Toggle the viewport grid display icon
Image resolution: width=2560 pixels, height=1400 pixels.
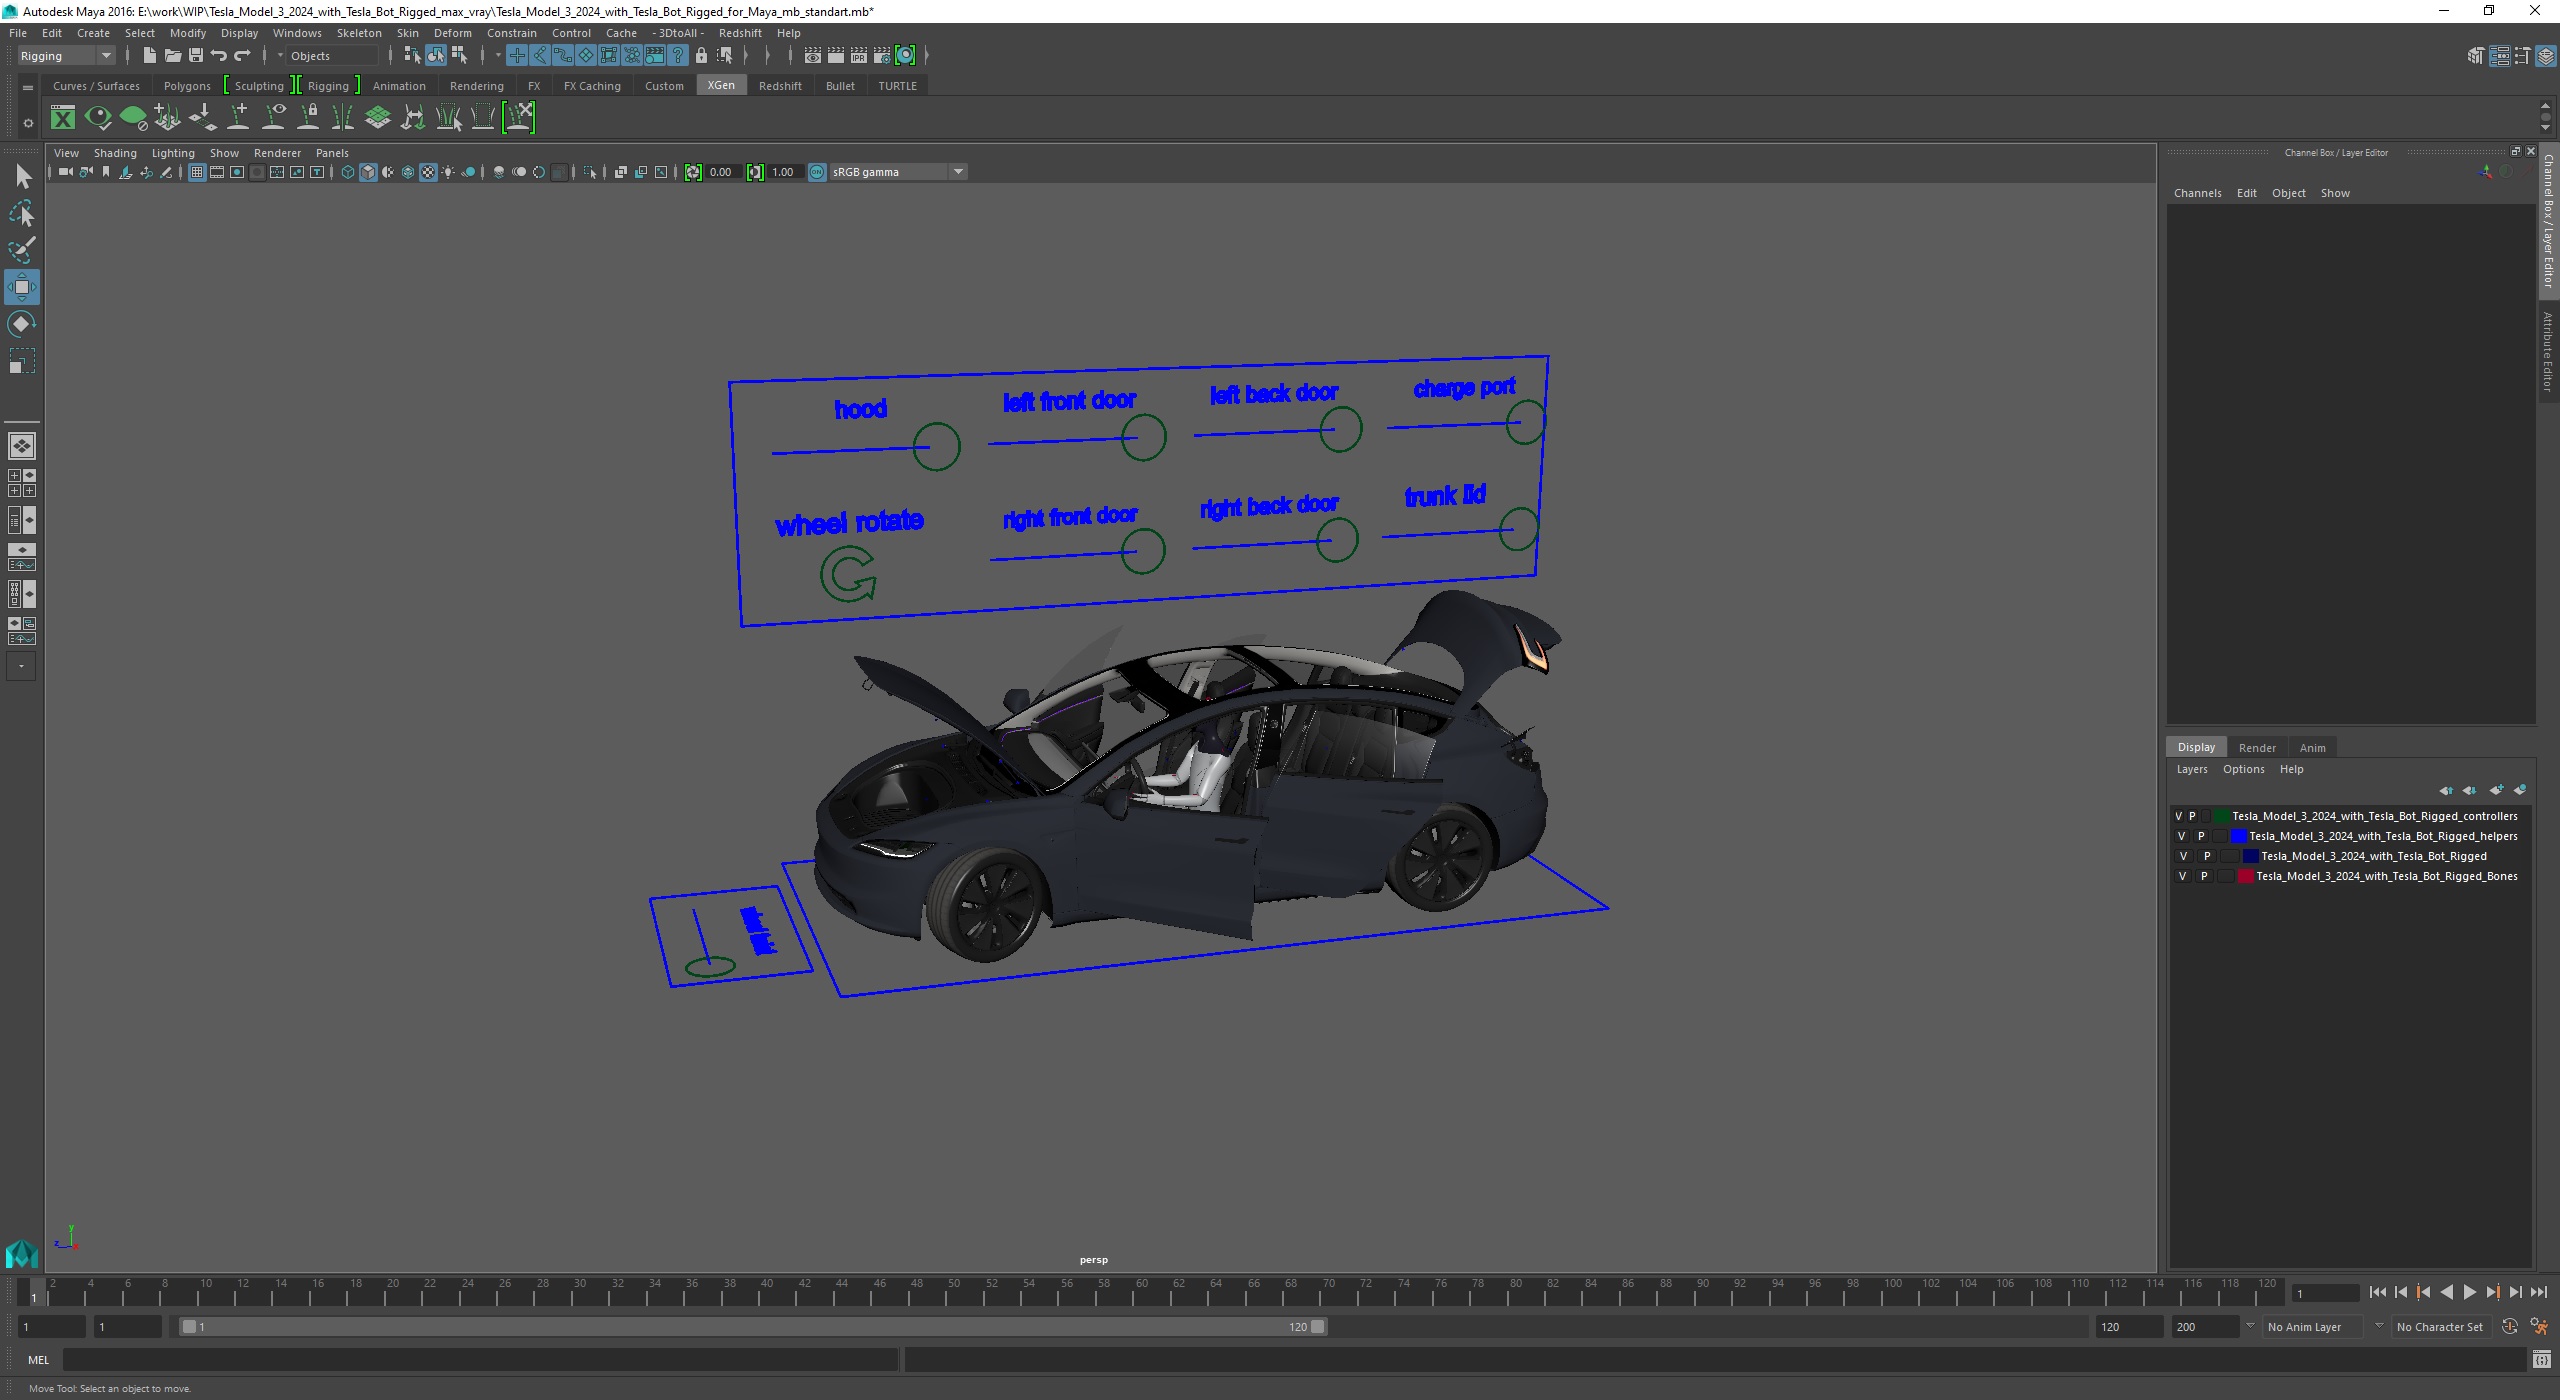(197, 172)
